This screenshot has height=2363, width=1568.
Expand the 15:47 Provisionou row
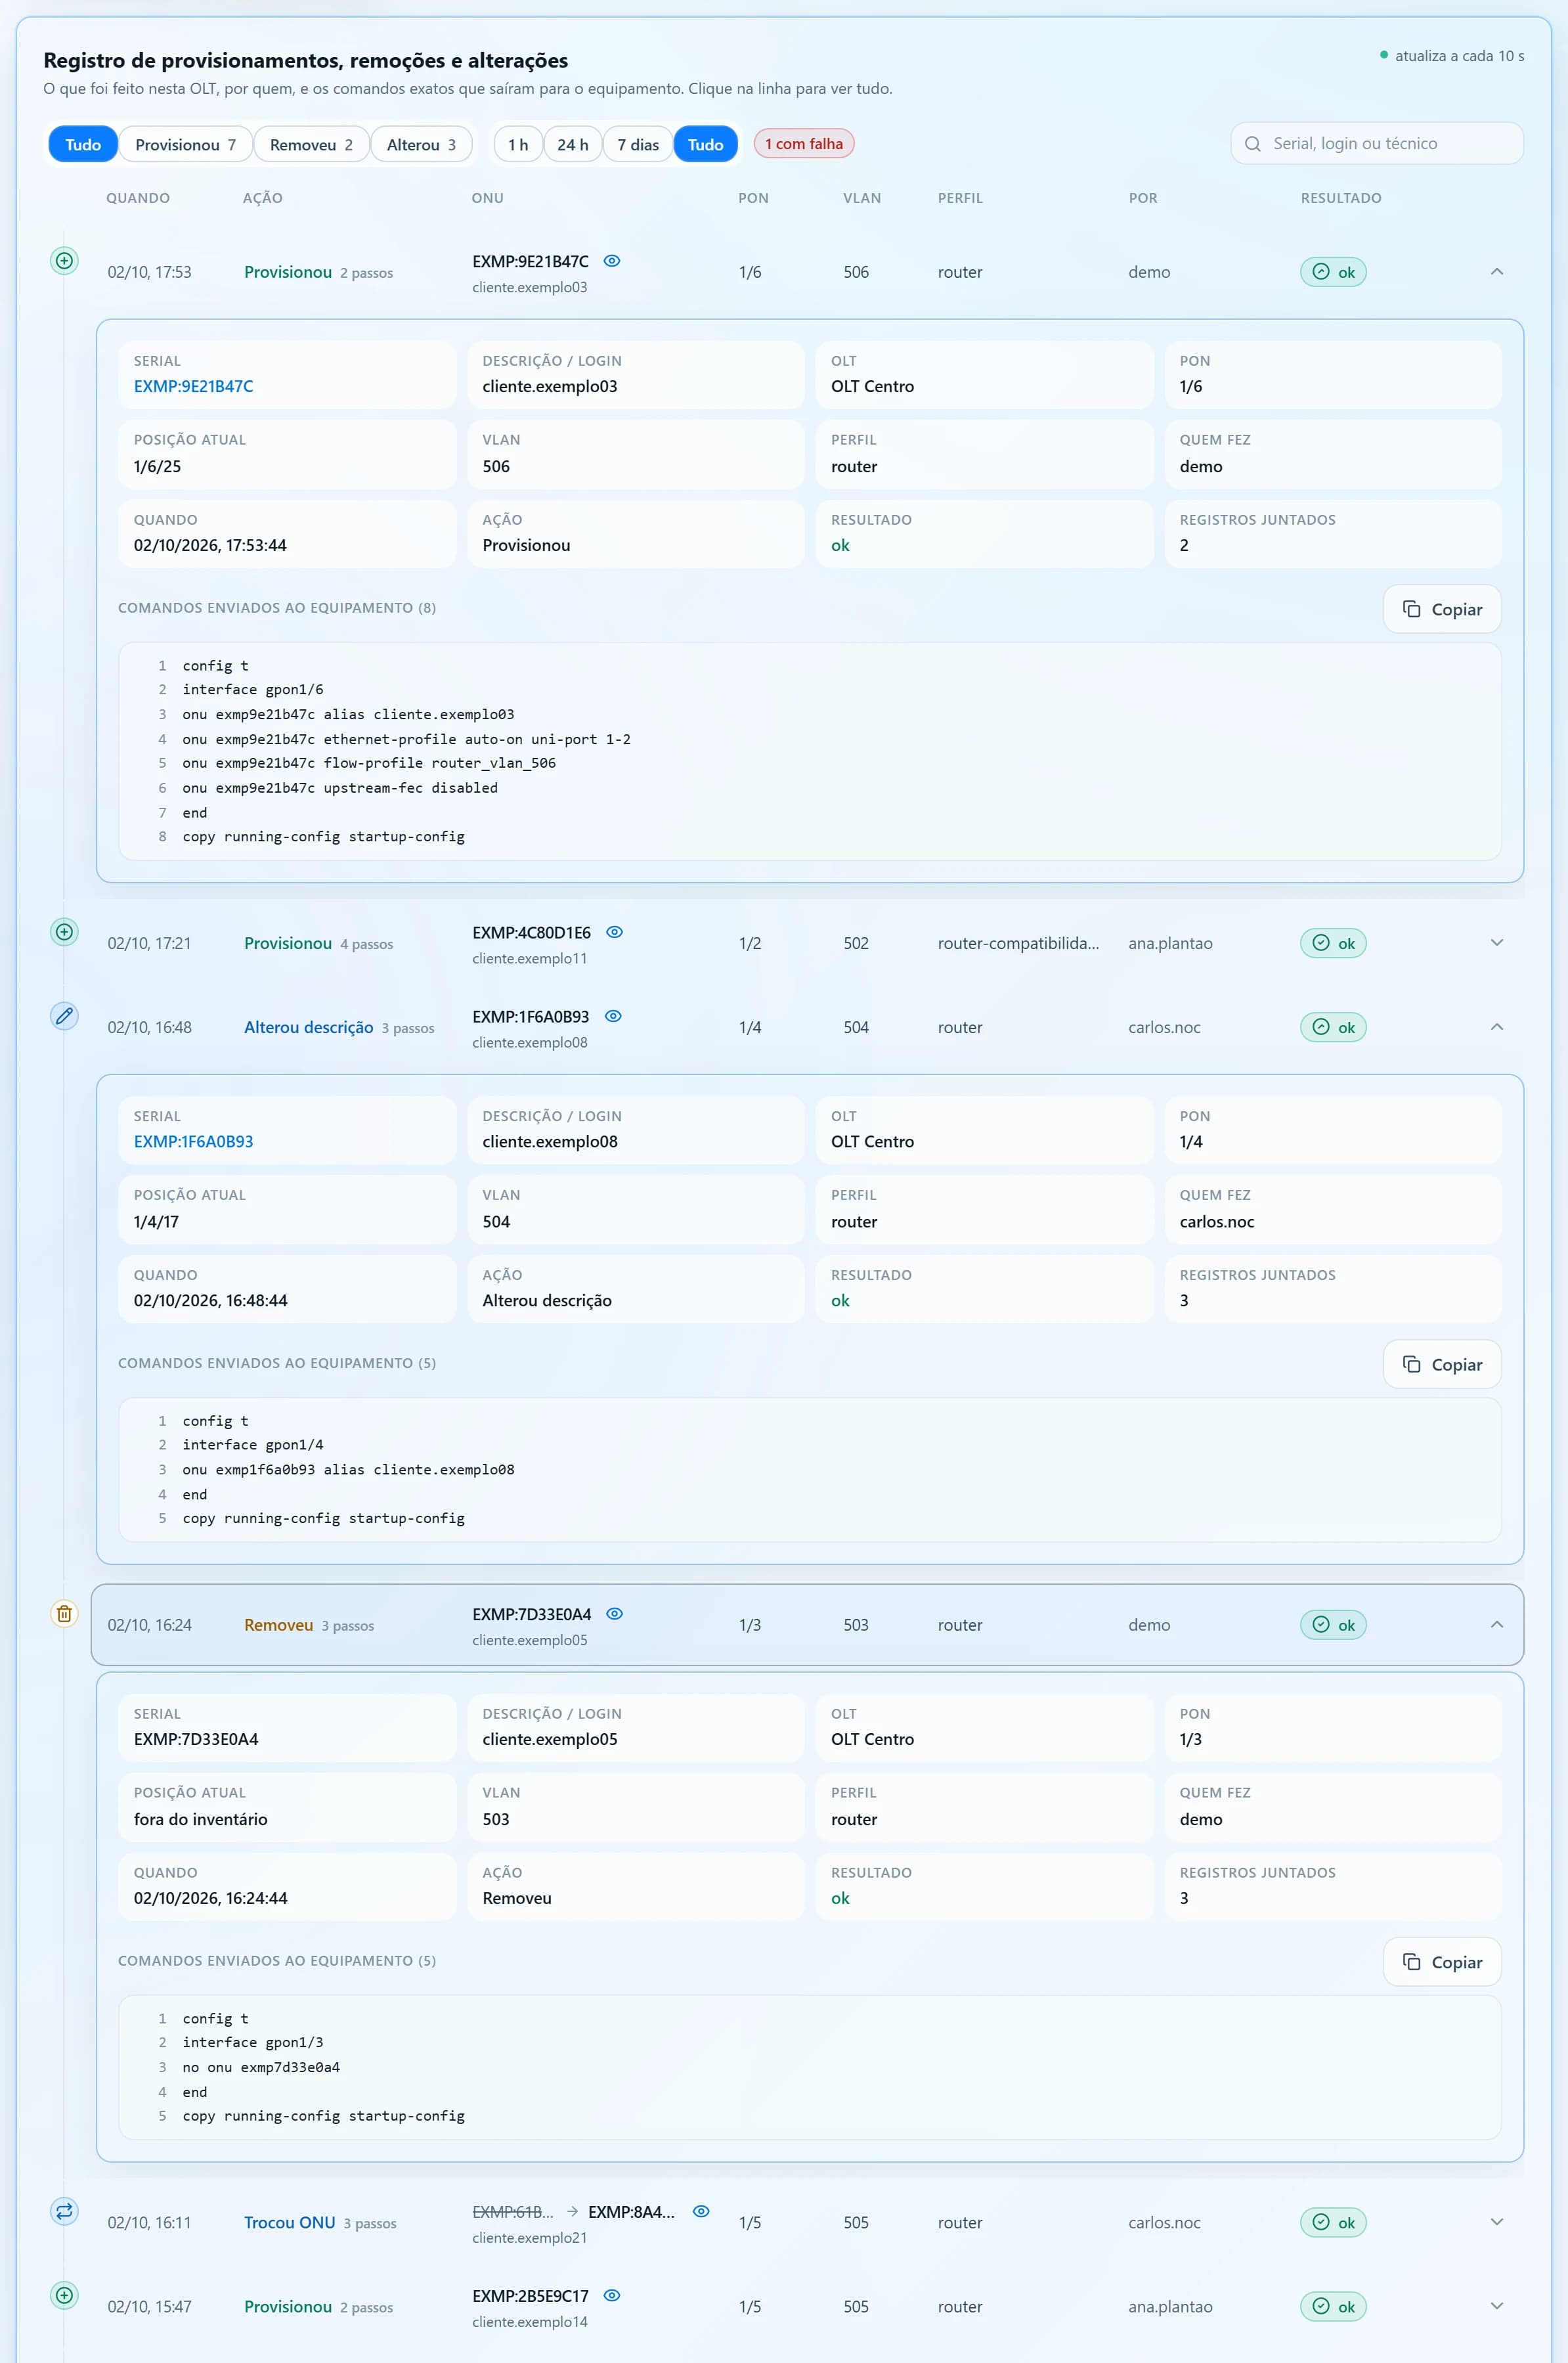(1497, 2306)
